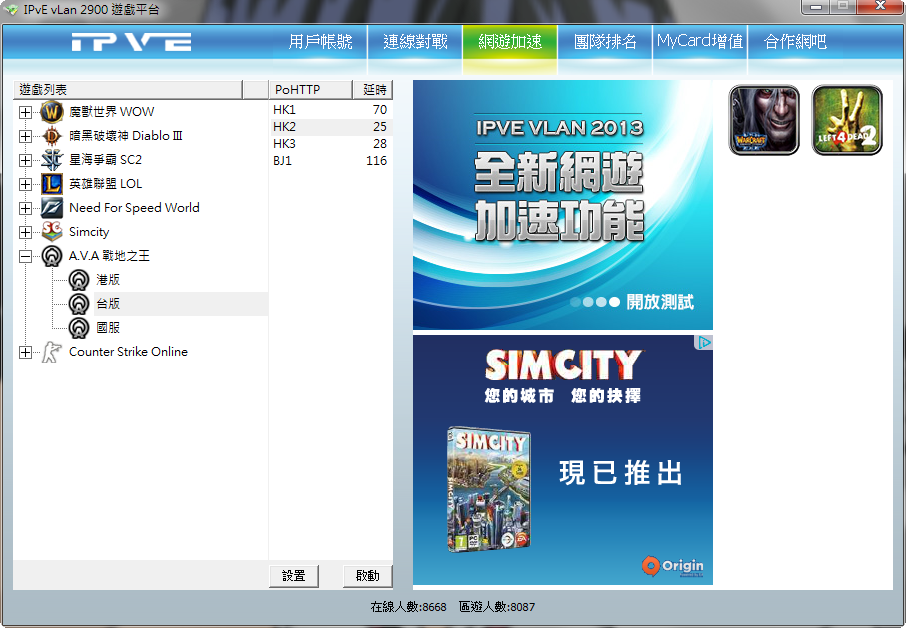Image resolution: width=906 pixels, height=628 pixels.
Task: Open the Left 4 Dead 2 icon
Action: pyautogui.click(x=847, y=120)
